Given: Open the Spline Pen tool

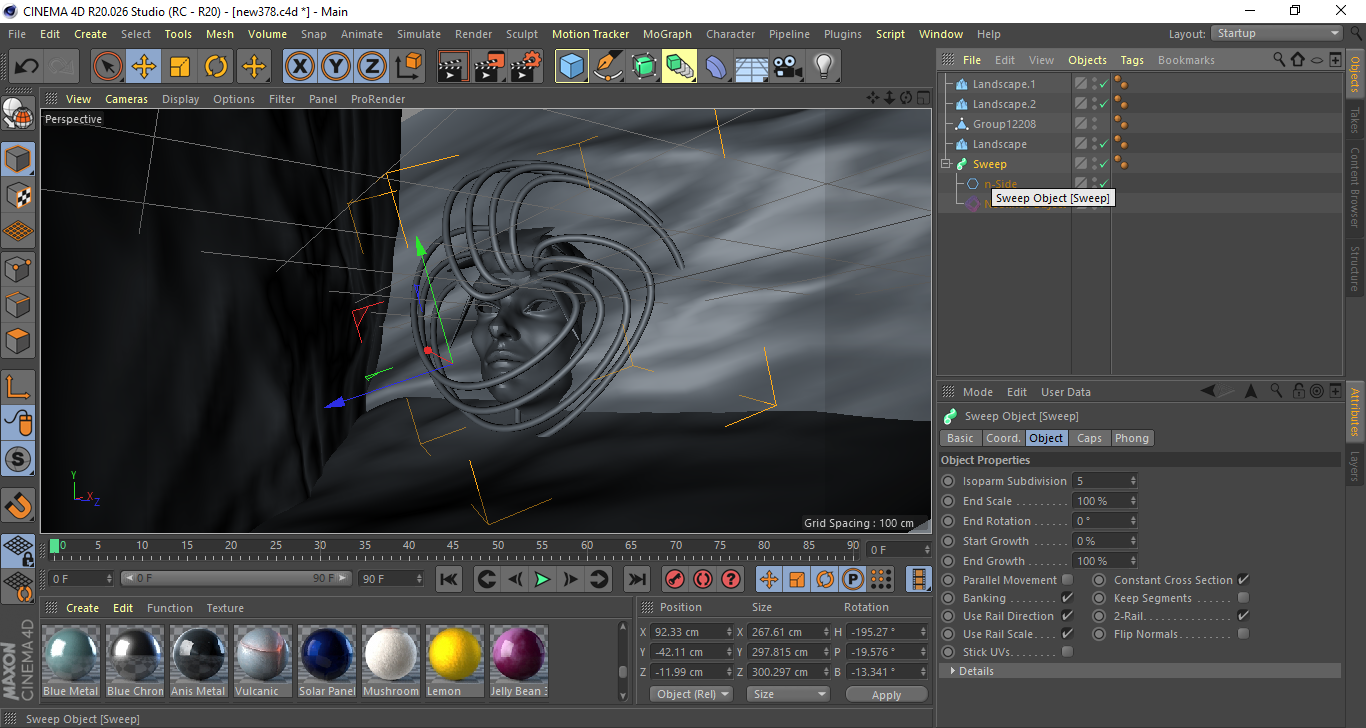Looking at the screenshot, I should 608,67.
